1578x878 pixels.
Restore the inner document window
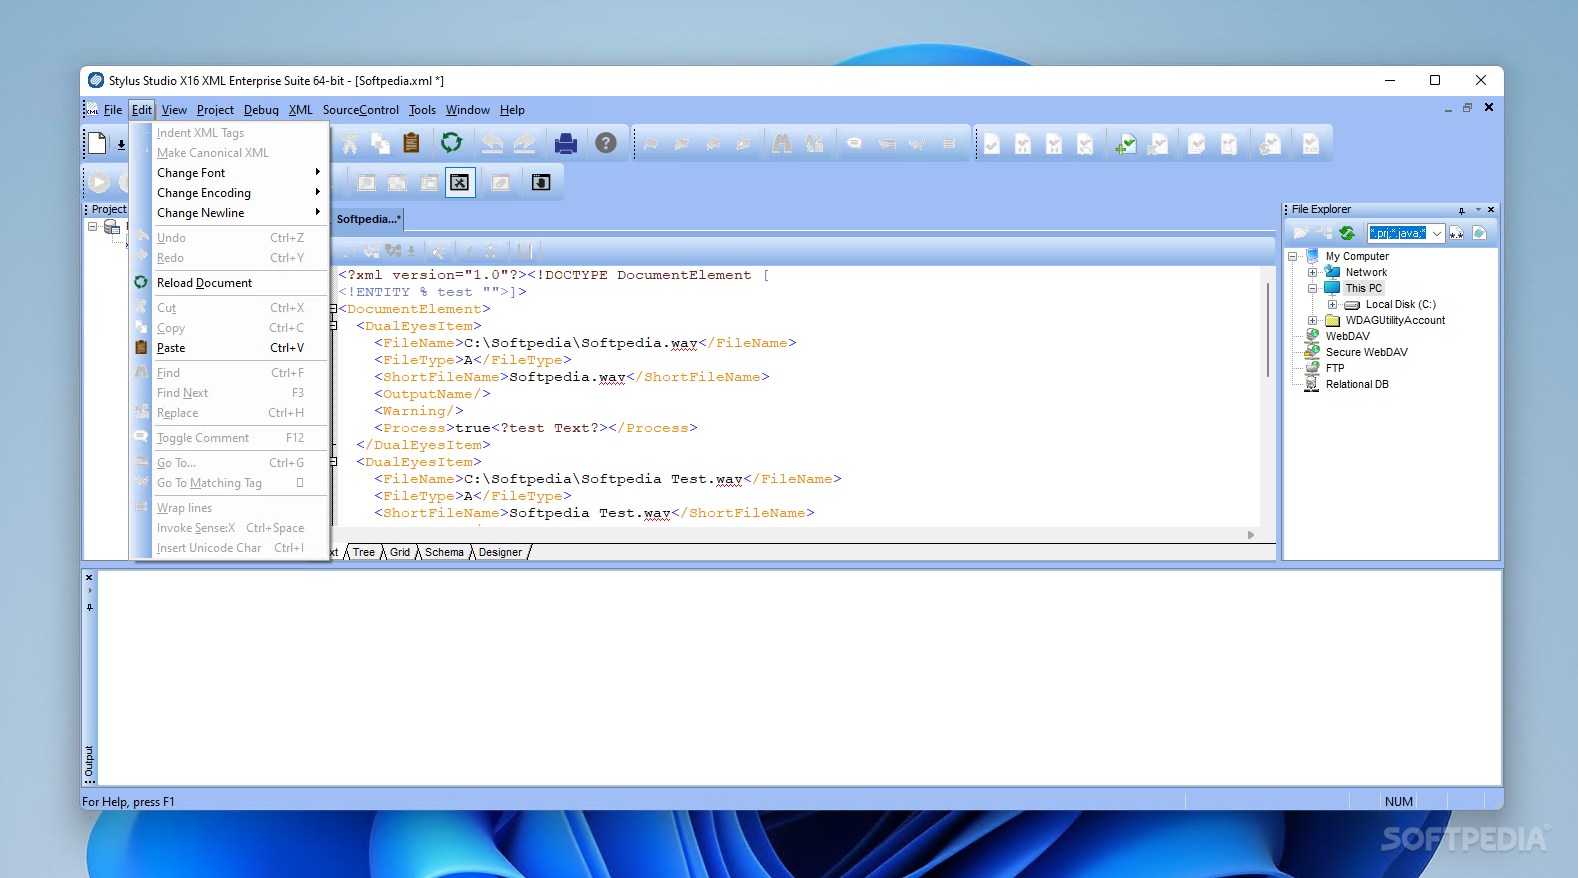1468,108
